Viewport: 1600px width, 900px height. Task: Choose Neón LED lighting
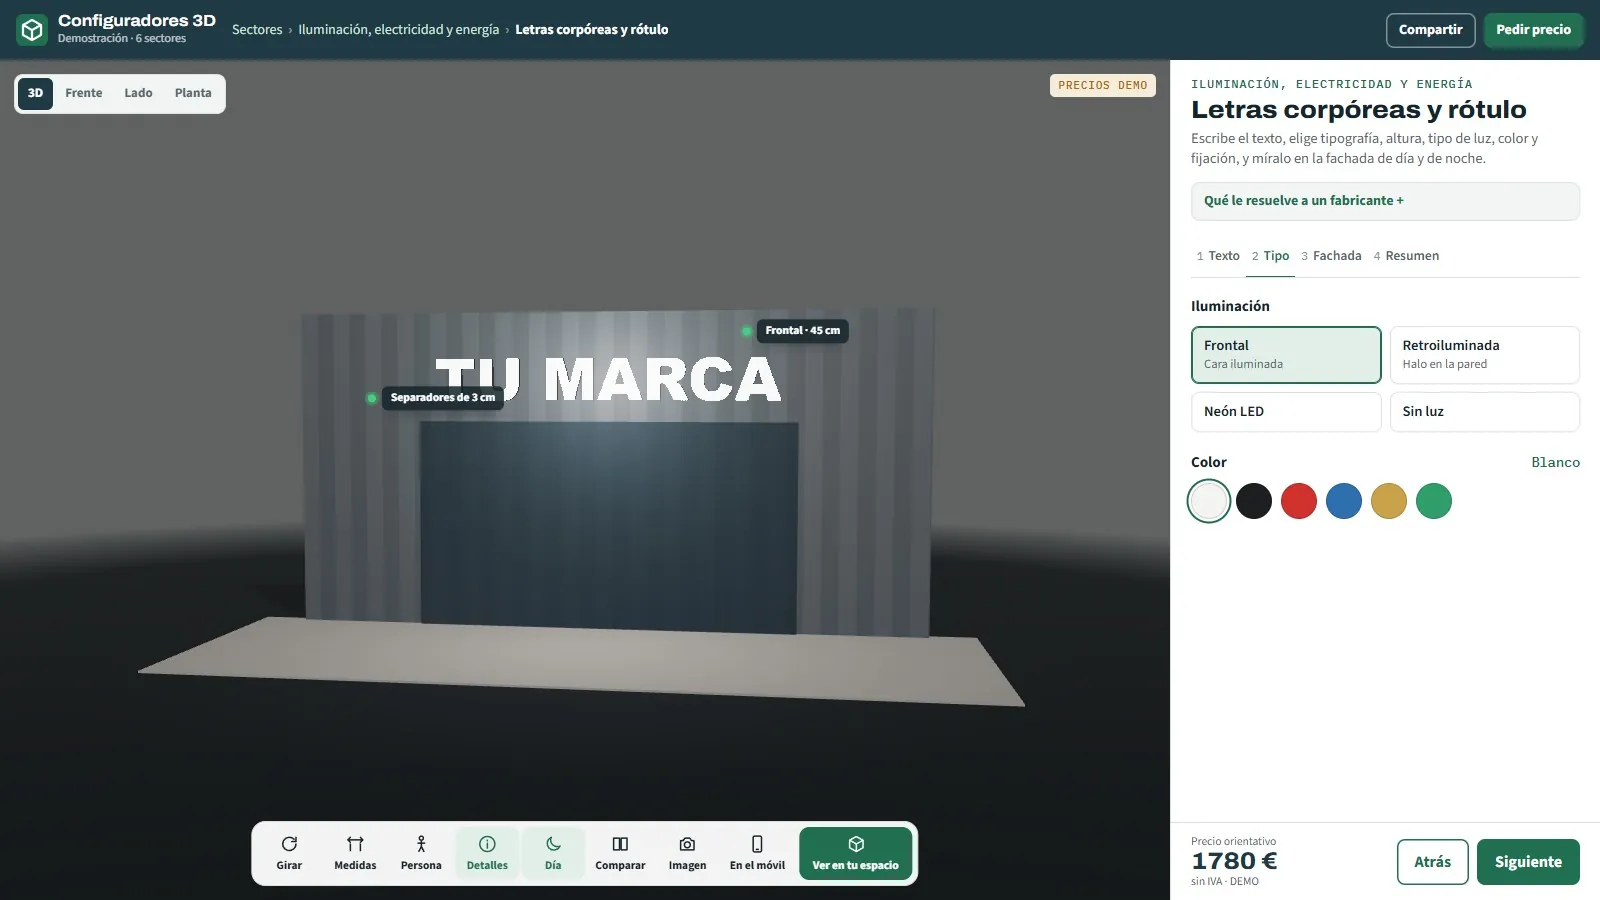tap(1286, 412)
